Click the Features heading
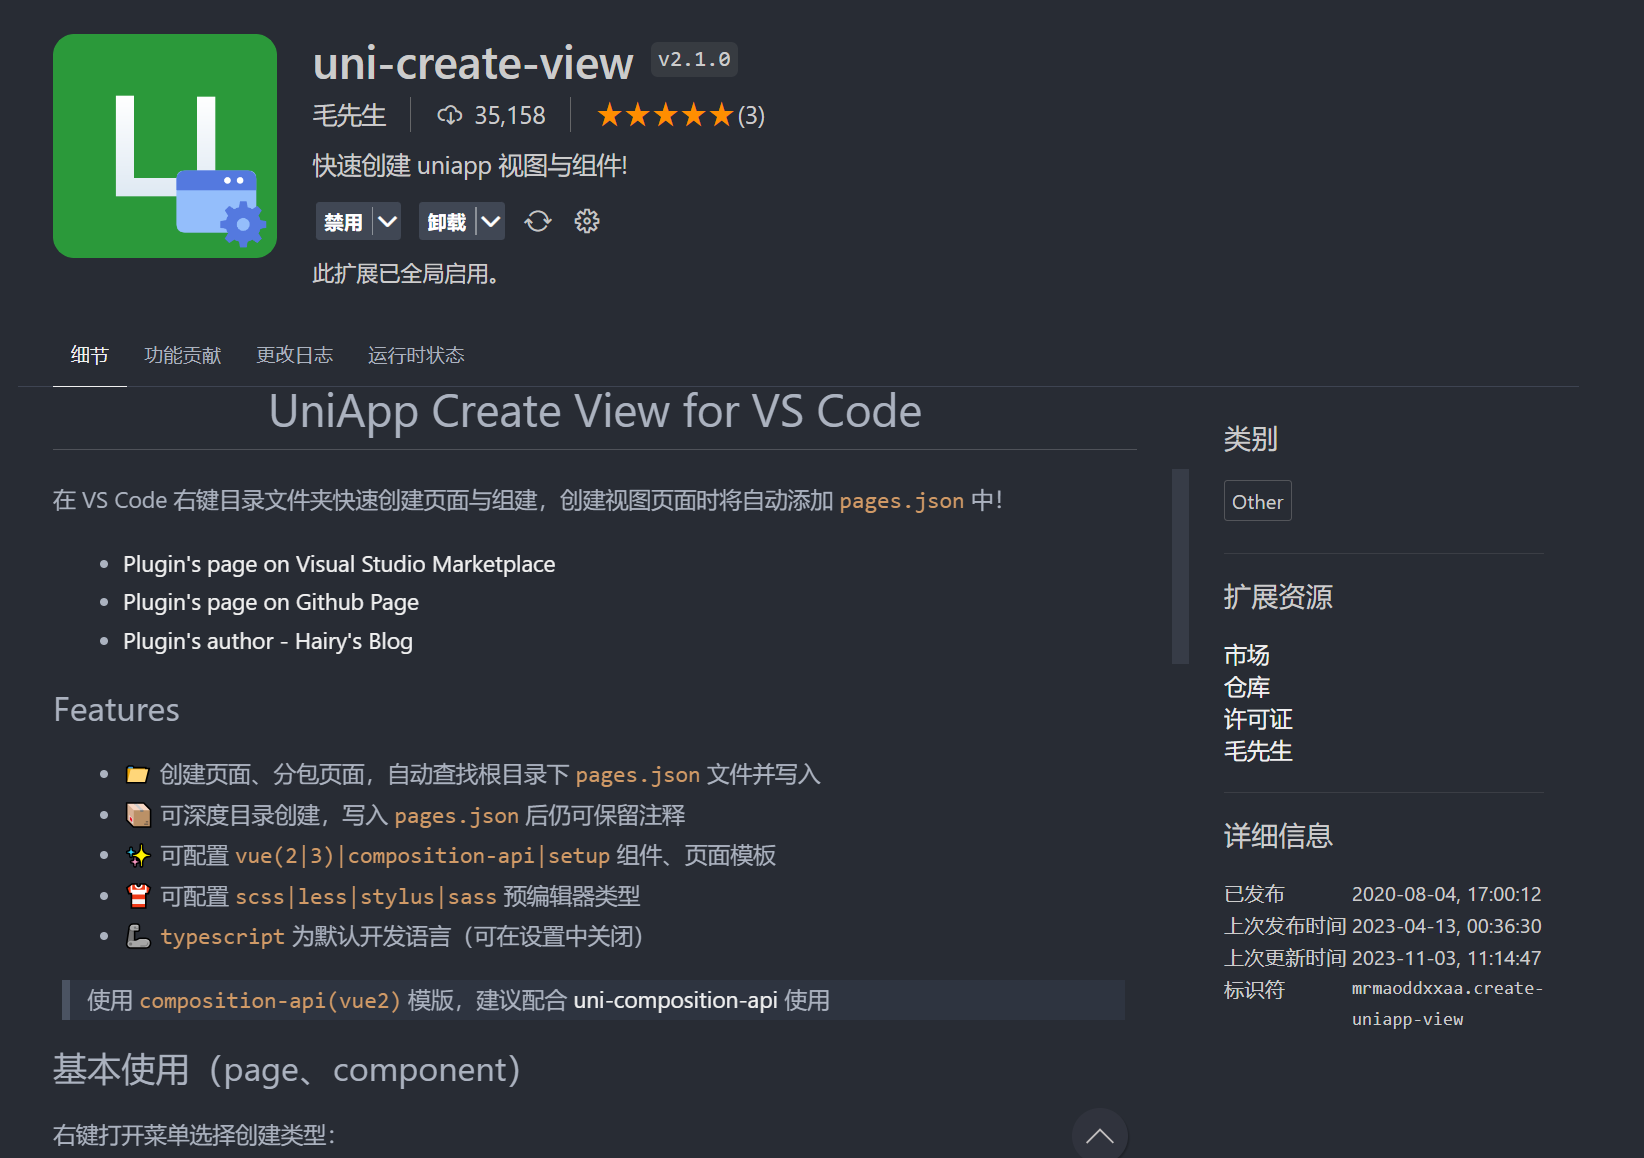Image resolution: width=1644 pixels, height=1158 pixels. tap(117, 709)
